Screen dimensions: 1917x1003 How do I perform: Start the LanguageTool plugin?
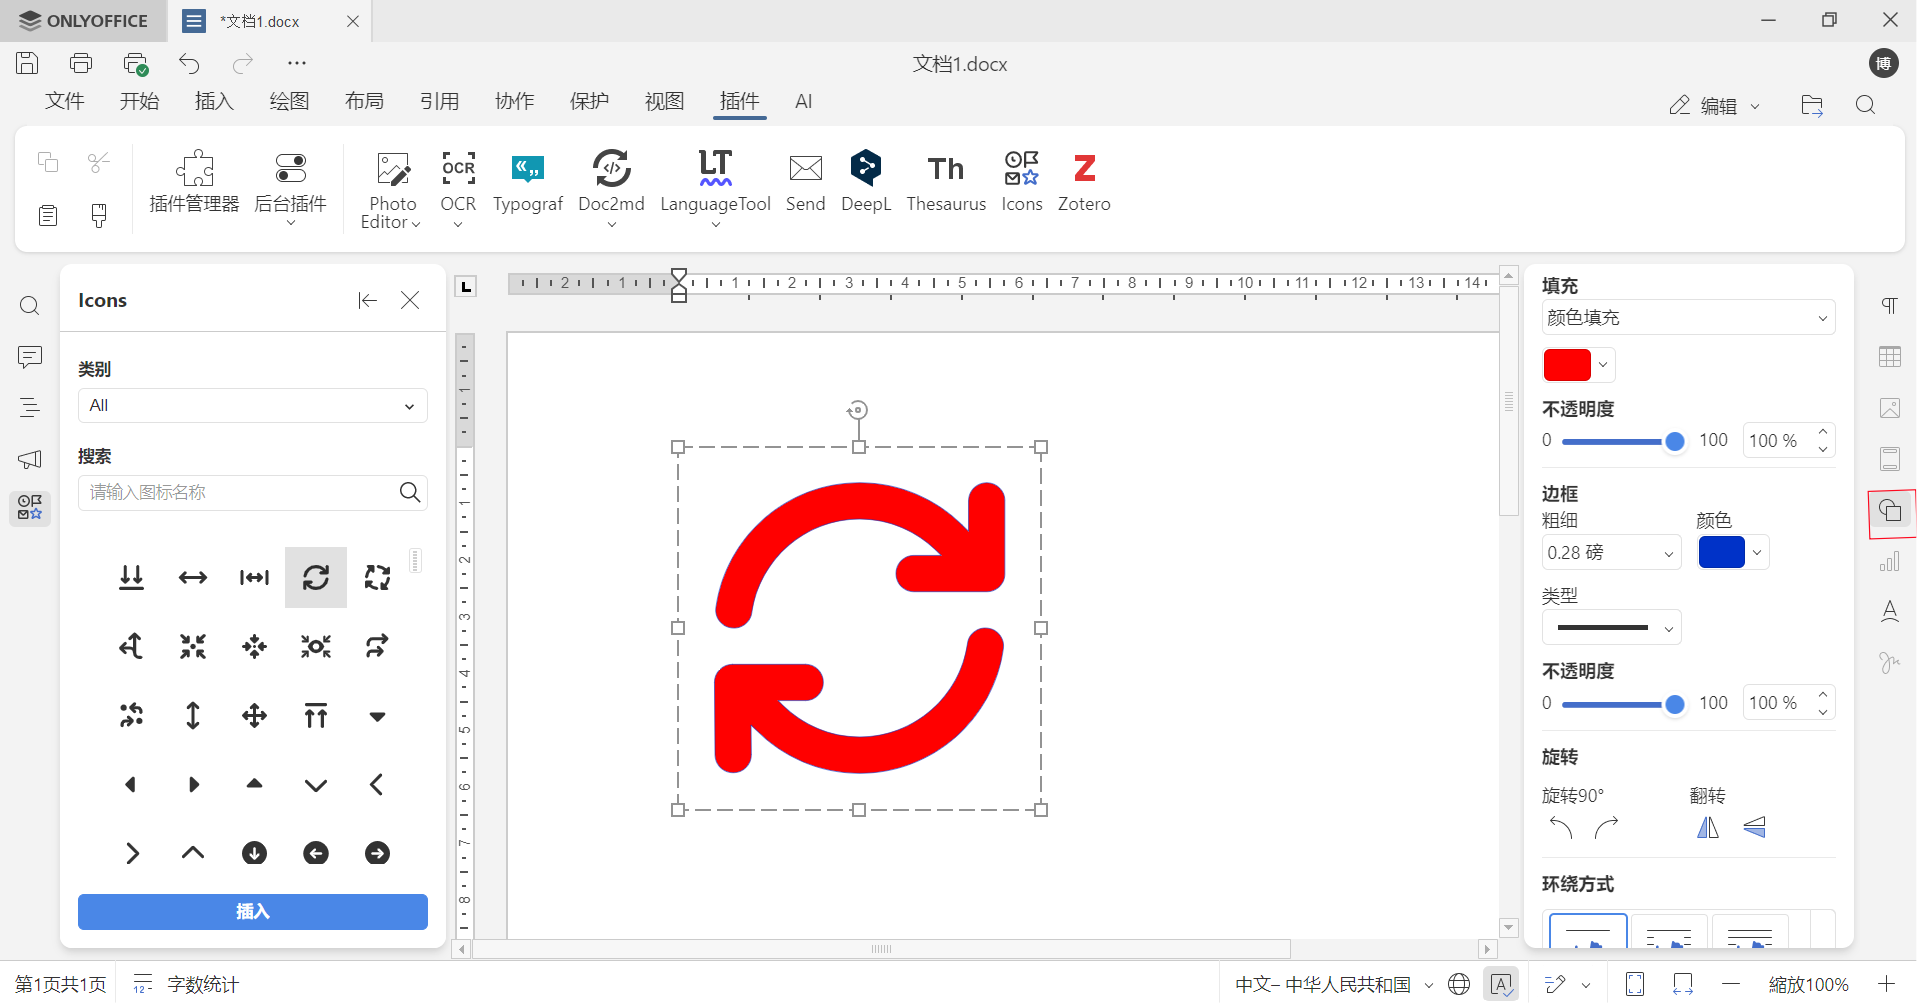(x=715, y=183)
